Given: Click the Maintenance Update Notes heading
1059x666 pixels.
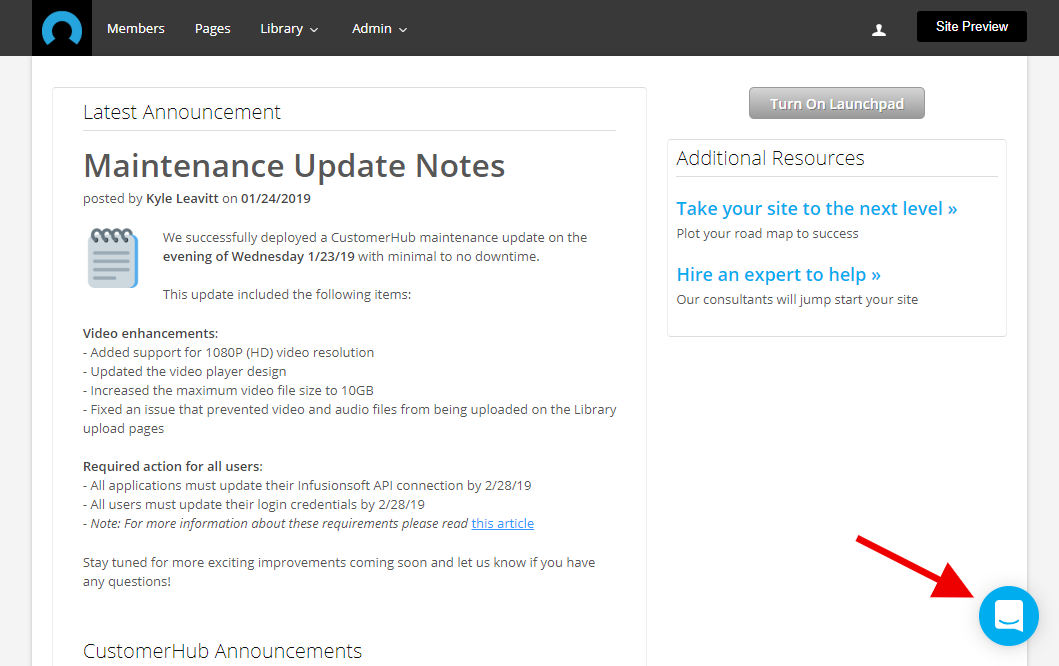Looking at the screenshot, I should (x=294, y=166).
